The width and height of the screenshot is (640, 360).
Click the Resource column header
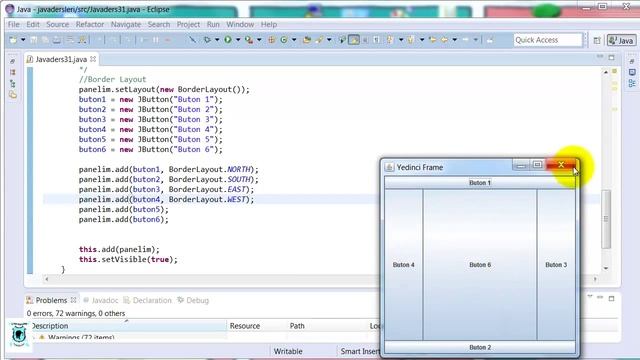coord(245,326)
